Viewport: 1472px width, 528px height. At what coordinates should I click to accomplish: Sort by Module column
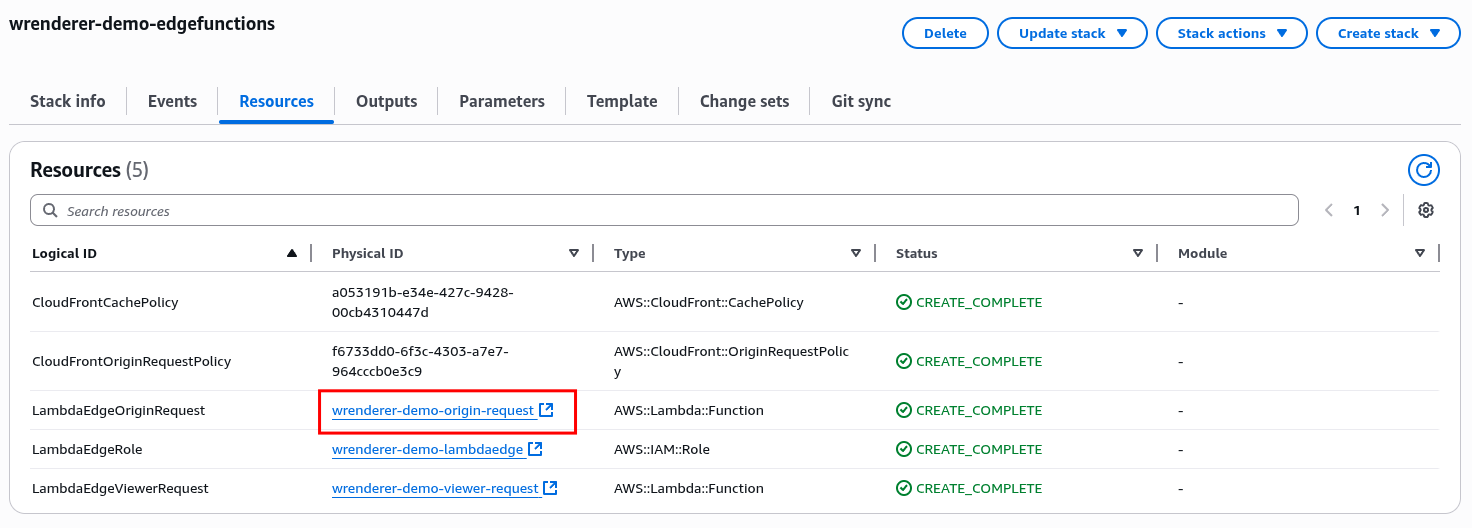pyautogui.click(x=1420, y=253)
